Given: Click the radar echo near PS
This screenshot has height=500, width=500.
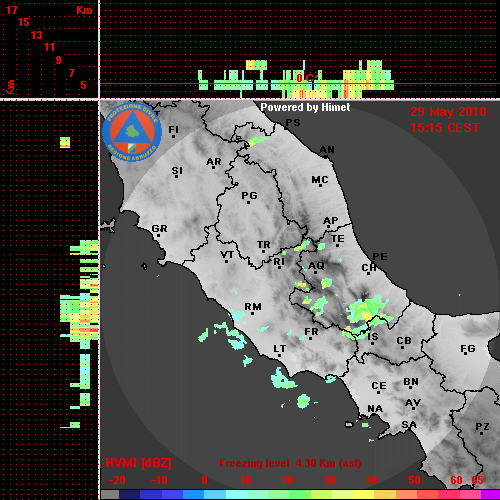Looking at the screenshot, I should (256, 141).
